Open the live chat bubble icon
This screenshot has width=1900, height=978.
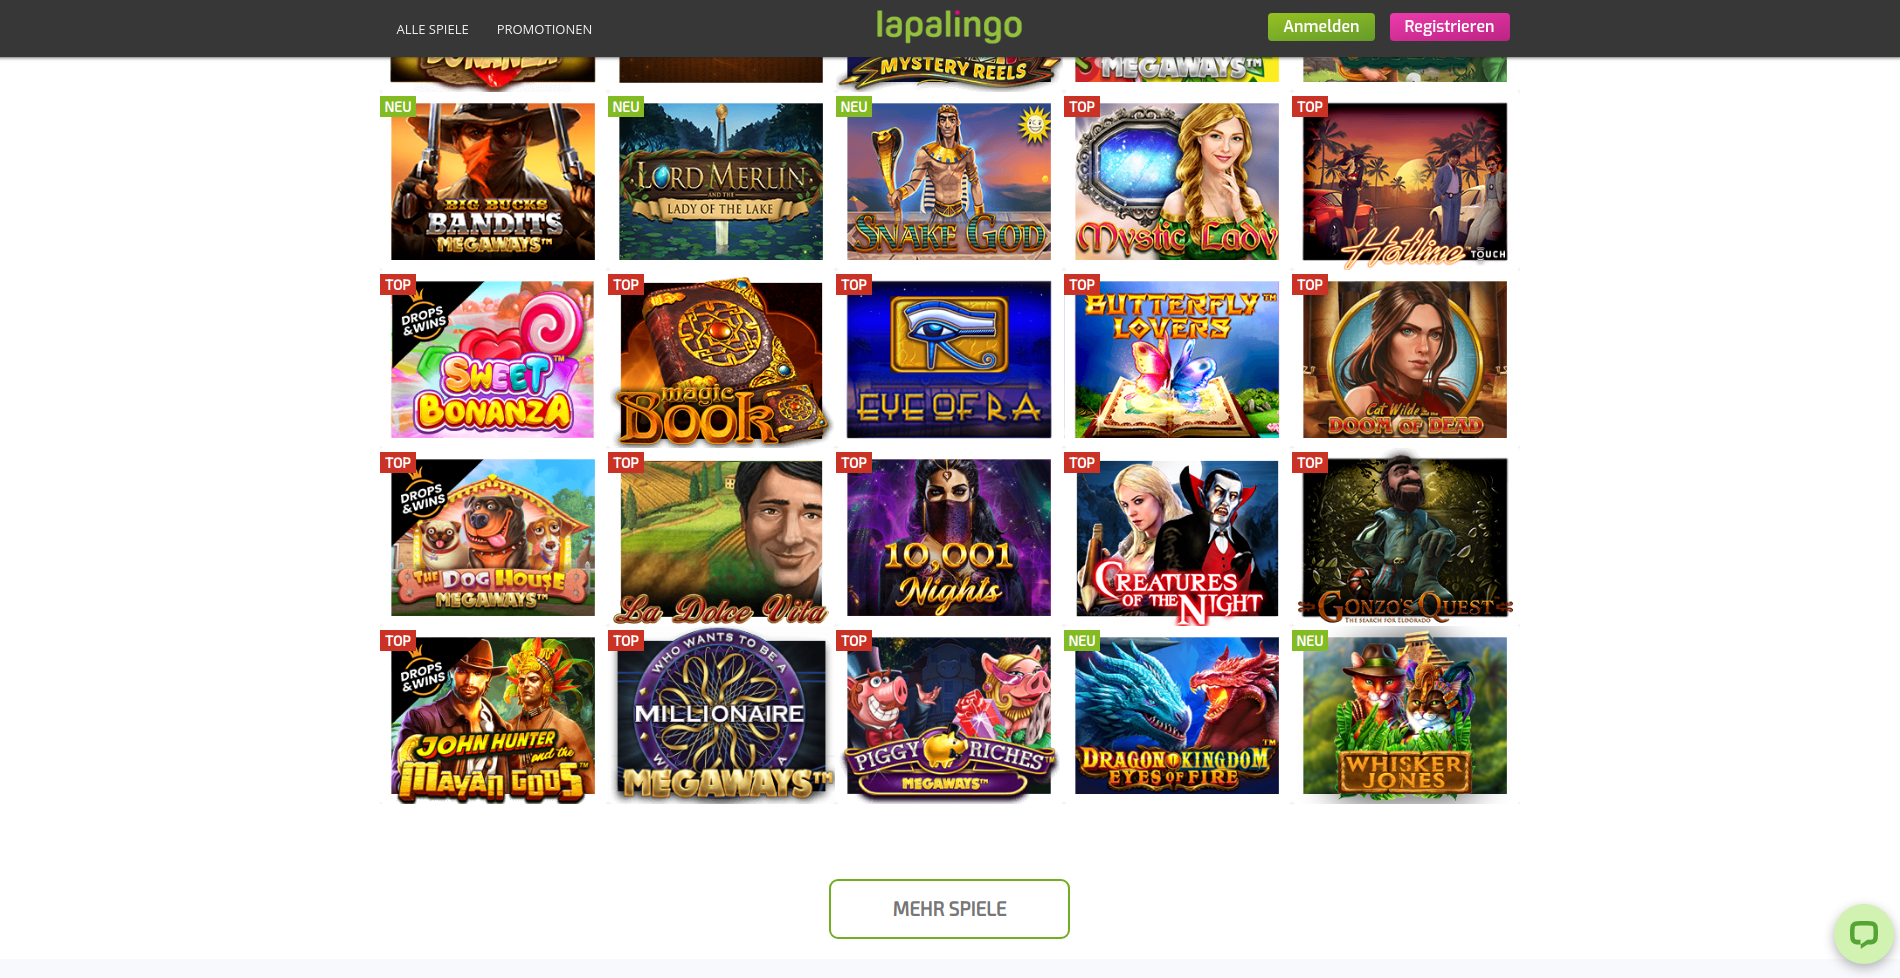pos(1863,934)
